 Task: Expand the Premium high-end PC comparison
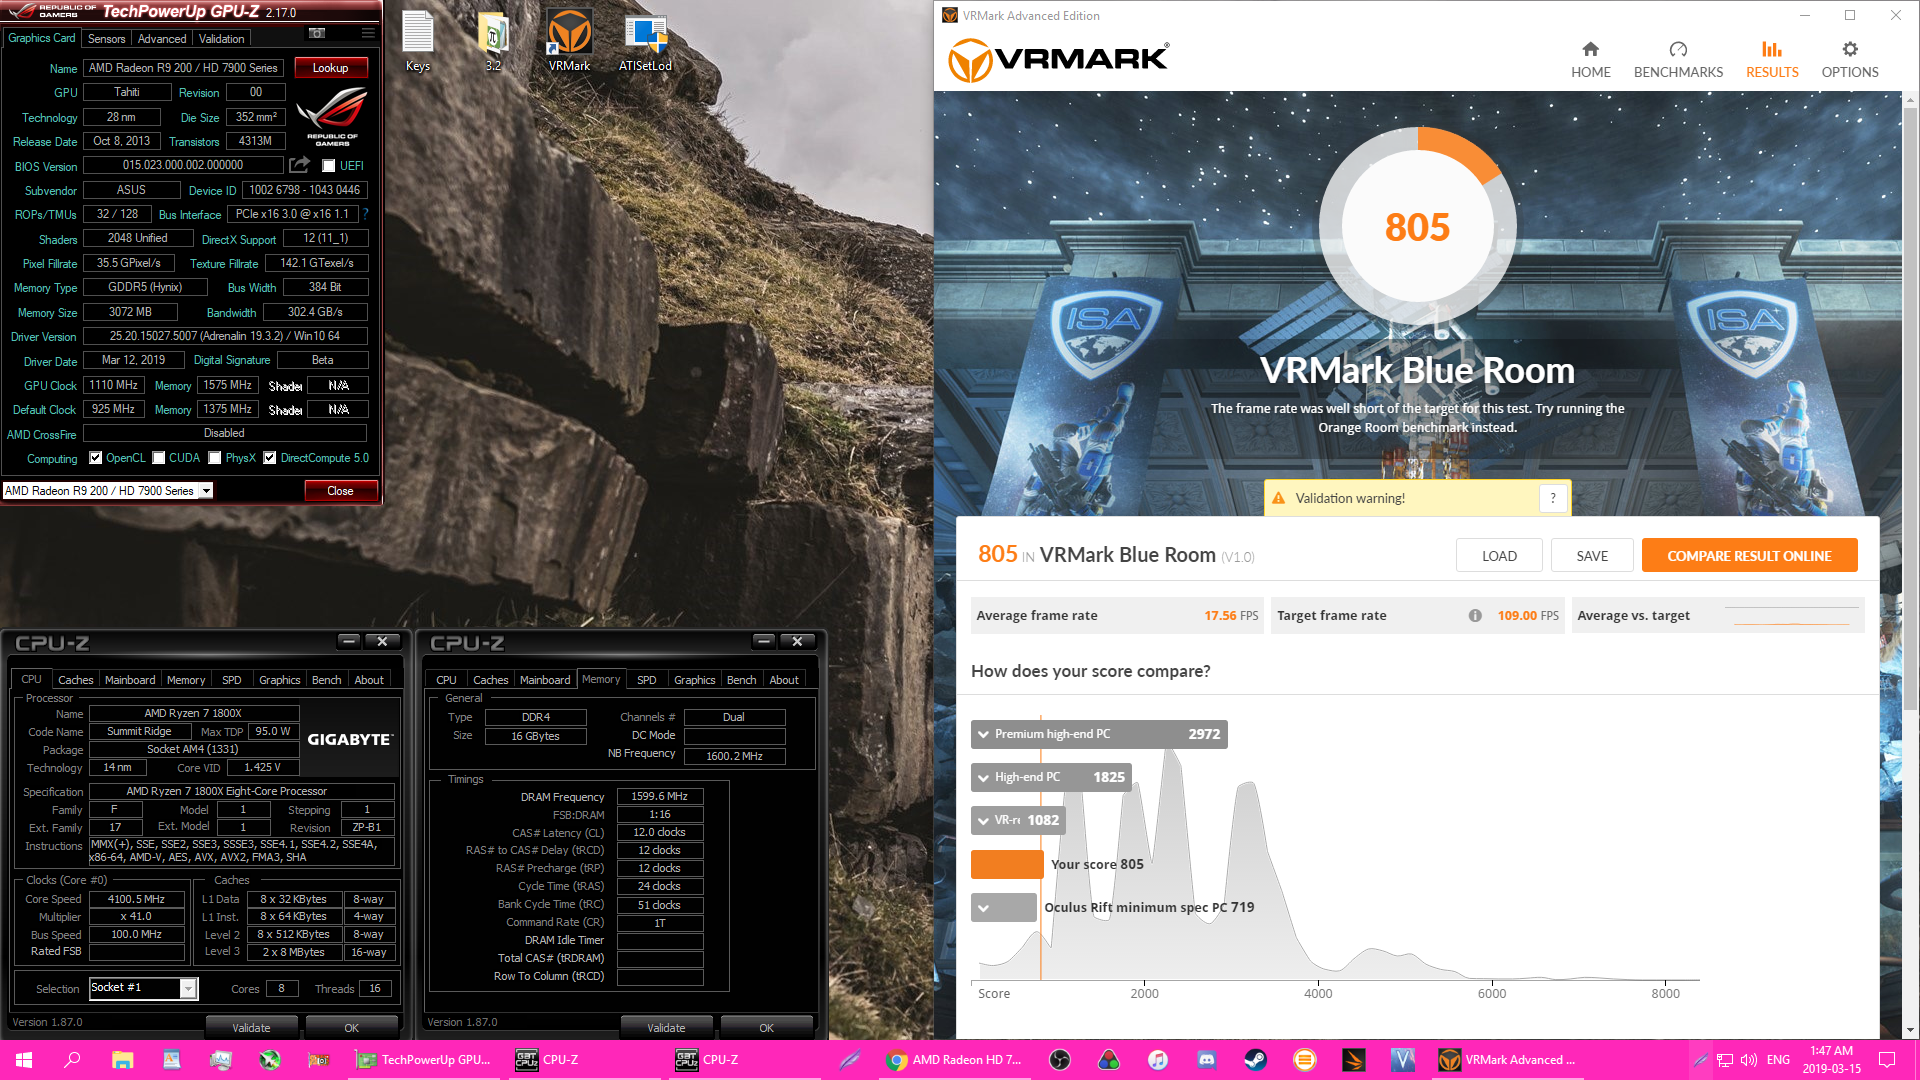tap(984, 734)
